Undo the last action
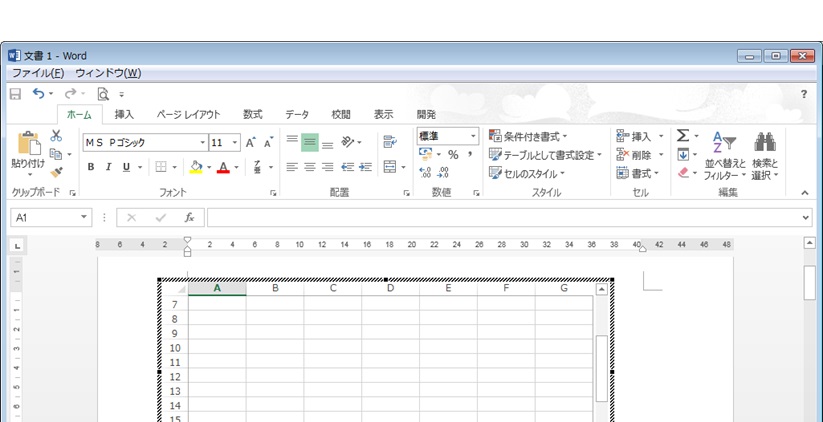The width and height of the screenshot is (823, 422). (38, 93)
